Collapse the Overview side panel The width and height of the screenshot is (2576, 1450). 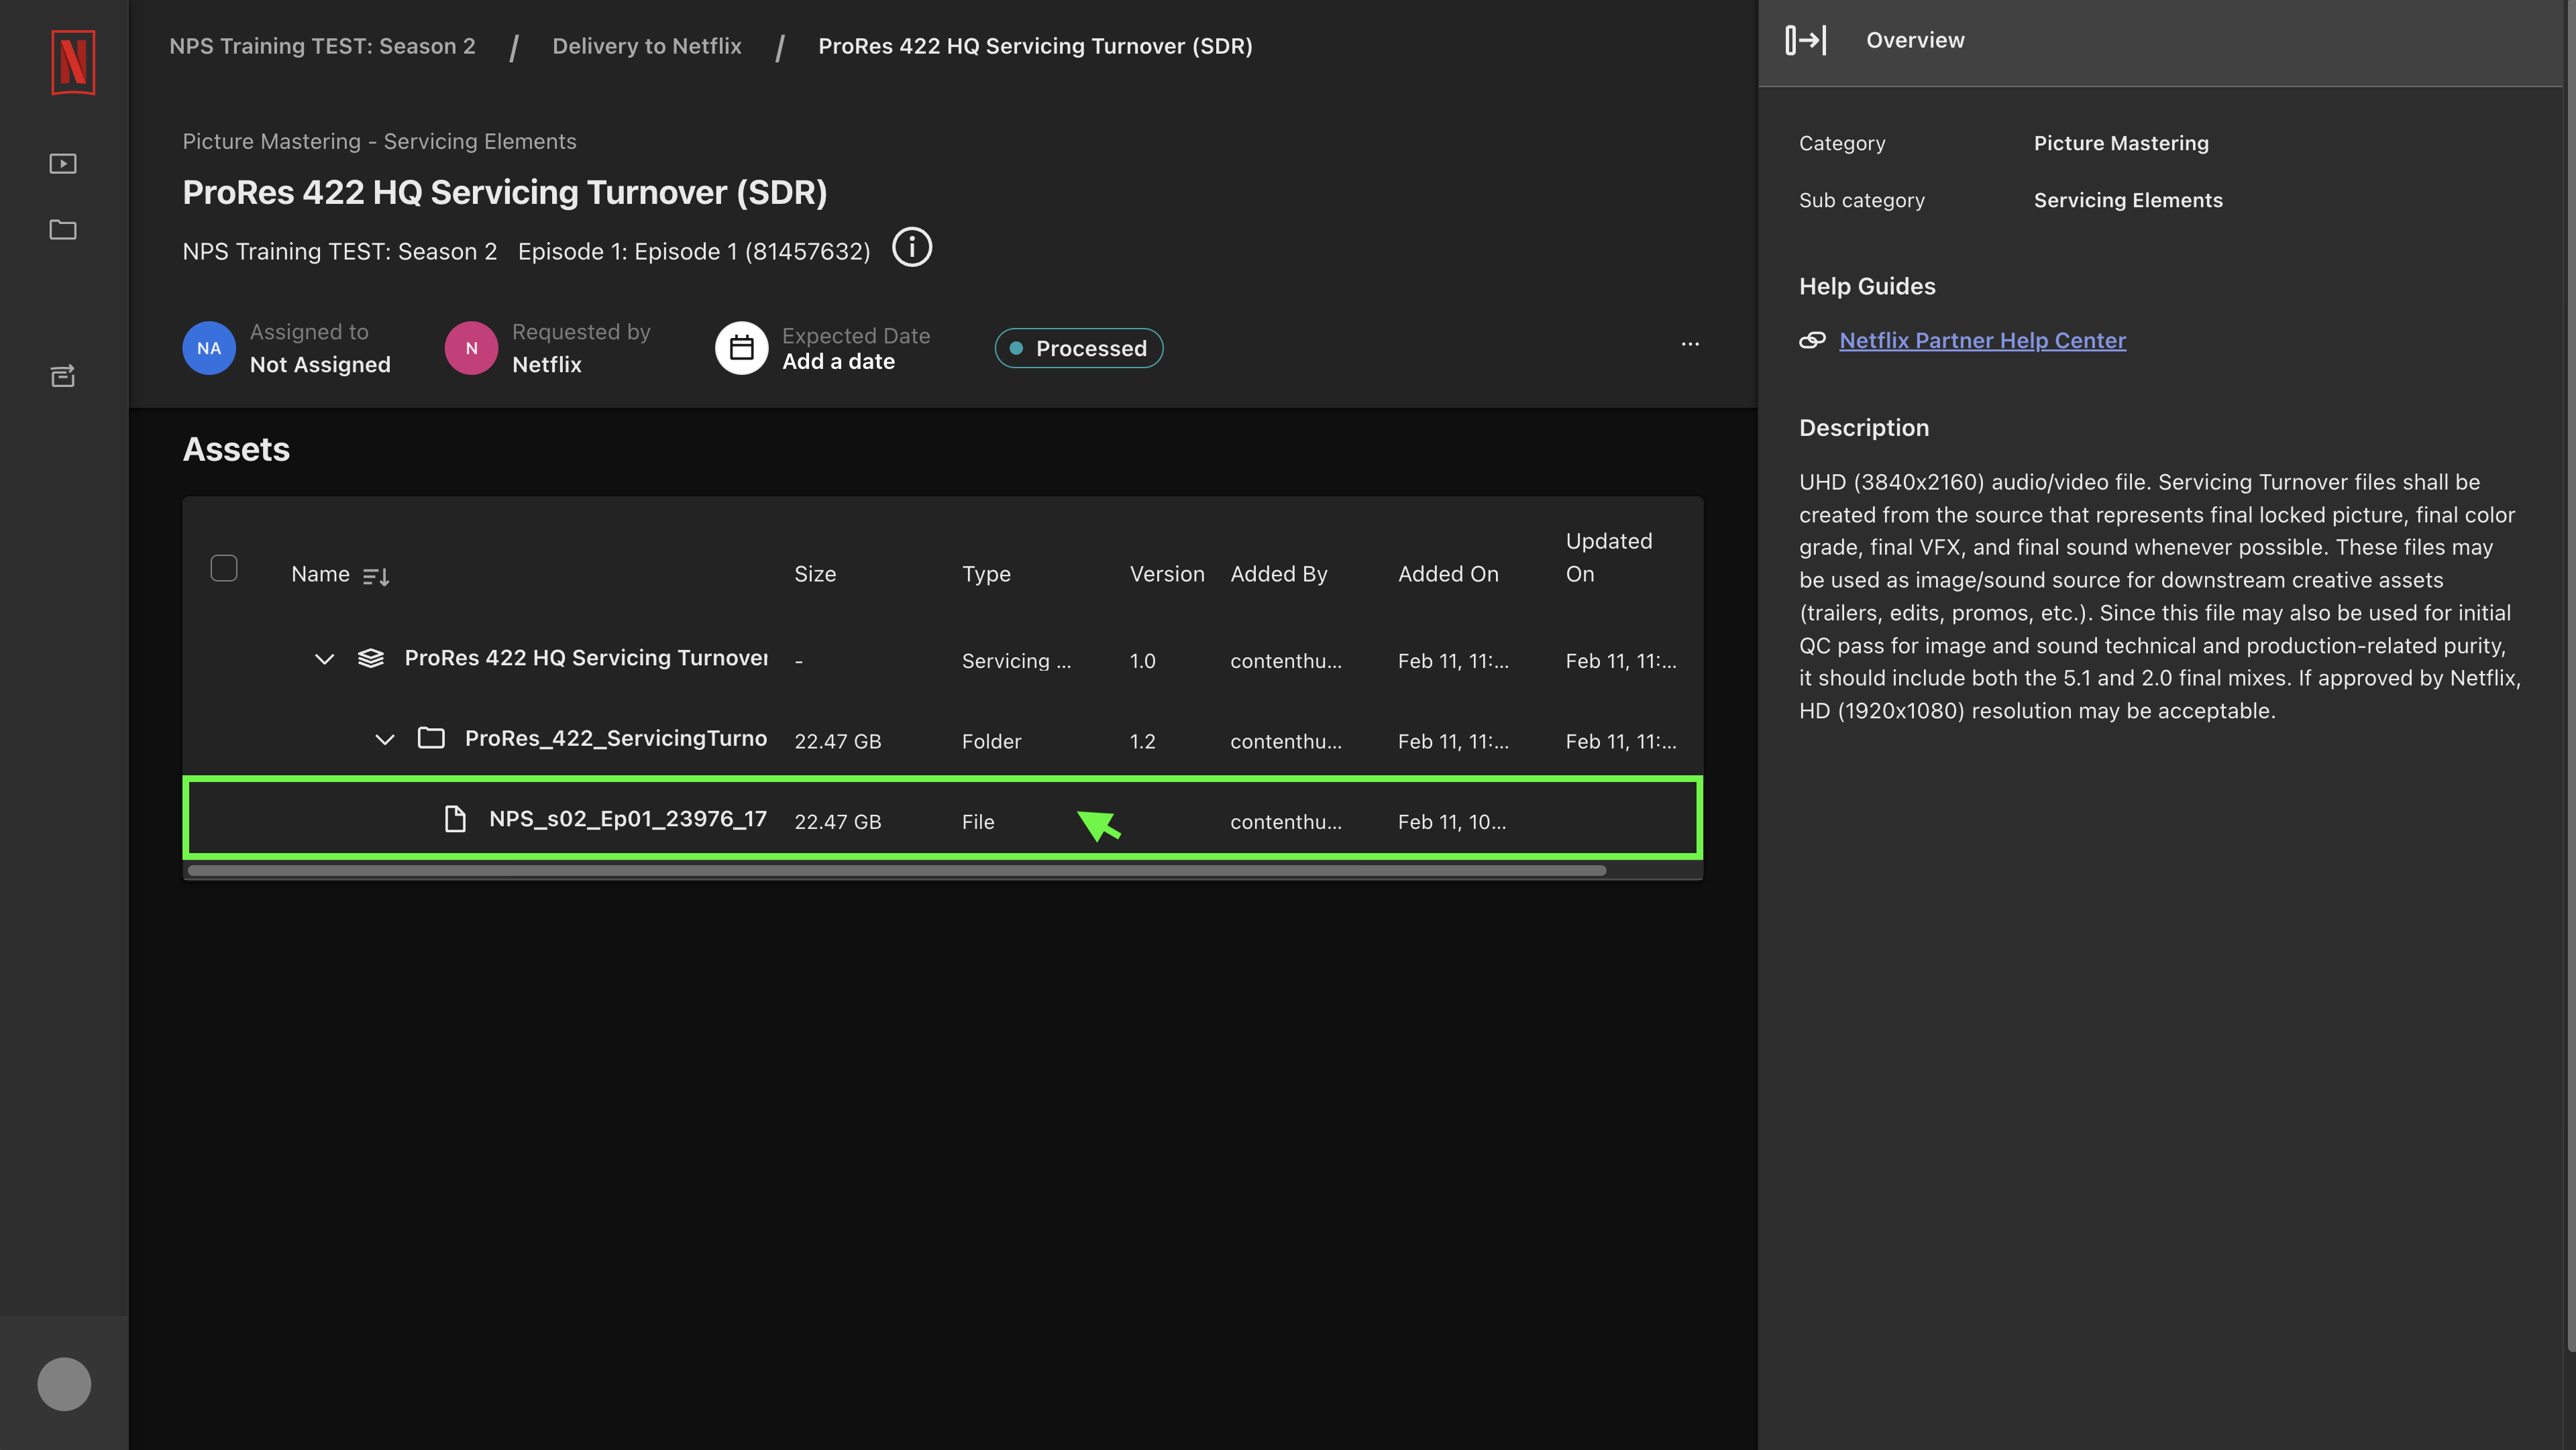(x=1806, y=40)
